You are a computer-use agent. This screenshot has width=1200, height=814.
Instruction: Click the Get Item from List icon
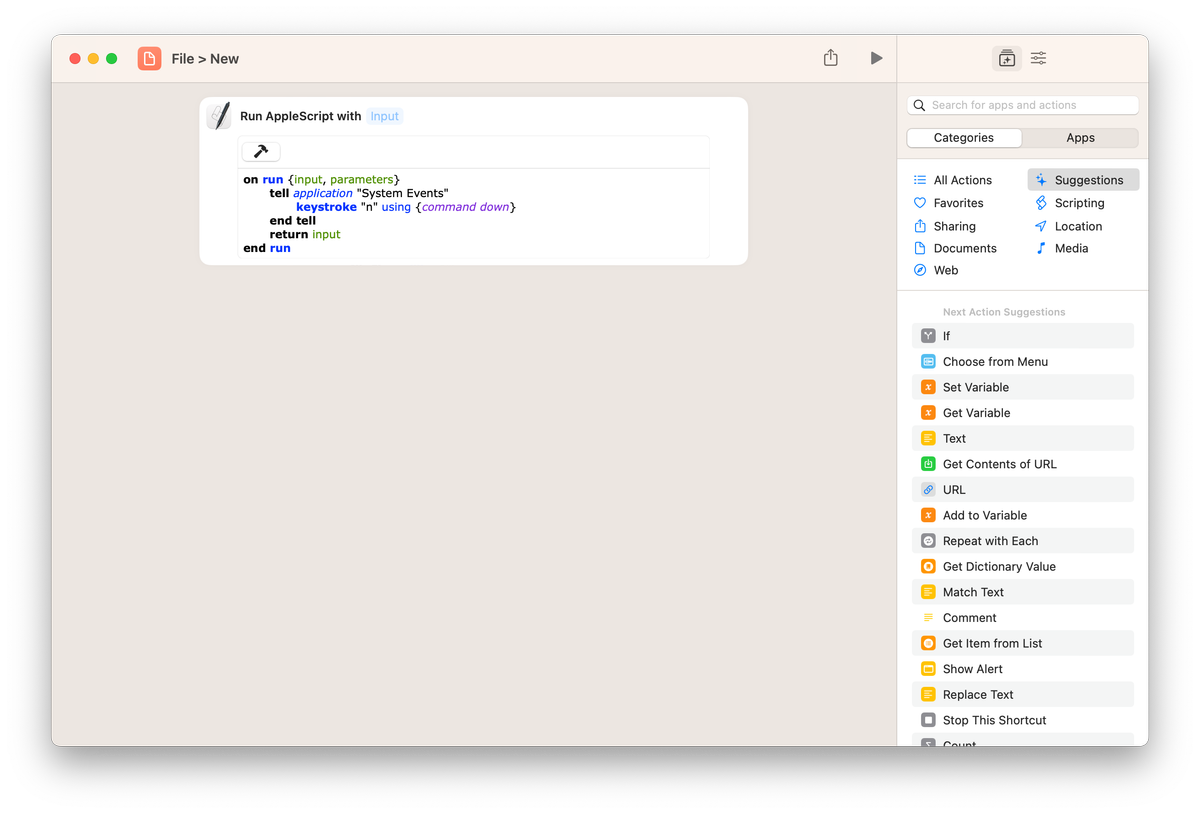tap(928, 643)
